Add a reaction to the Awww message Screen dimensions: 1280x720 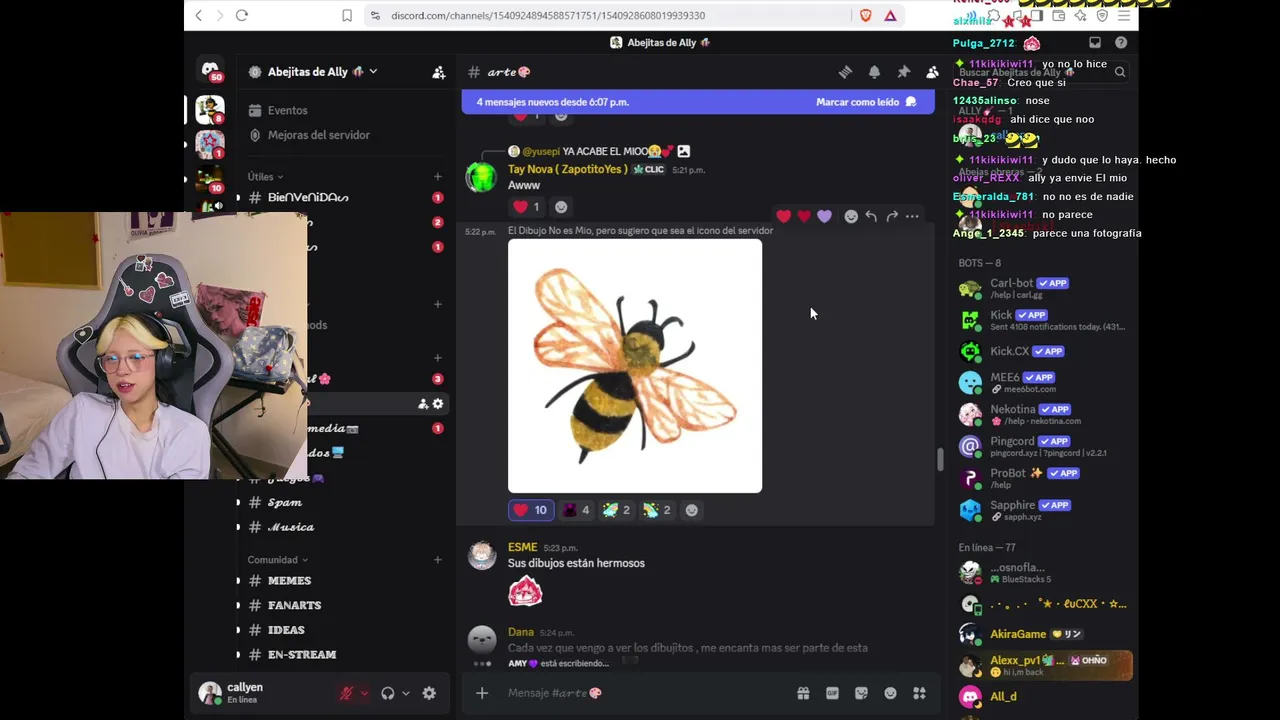561,207
